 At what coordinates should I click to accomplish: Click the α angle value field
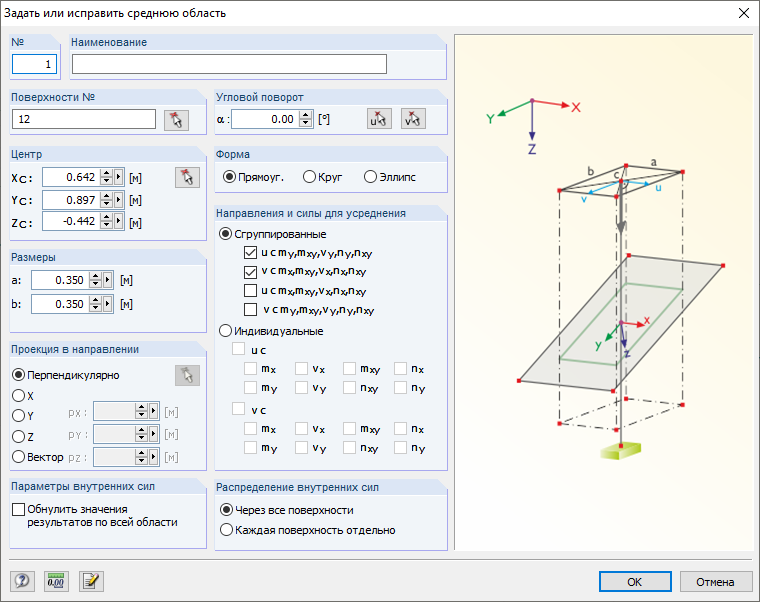tap(266, 119)
